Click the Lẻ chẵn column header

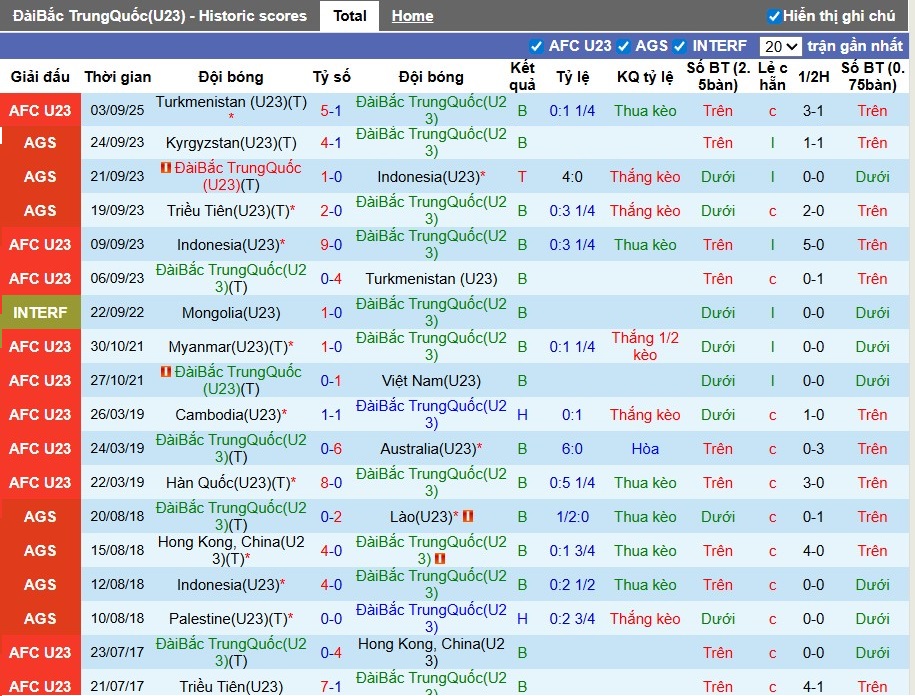tap(773, 76)
